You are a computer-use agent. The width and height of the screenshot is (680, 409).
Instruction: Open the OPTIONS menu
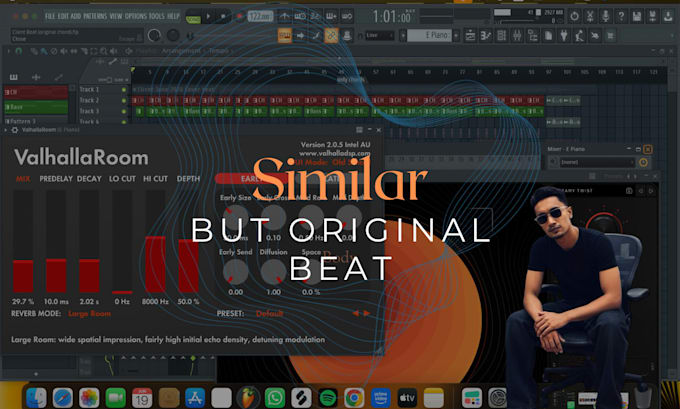(x=136, y=16)
